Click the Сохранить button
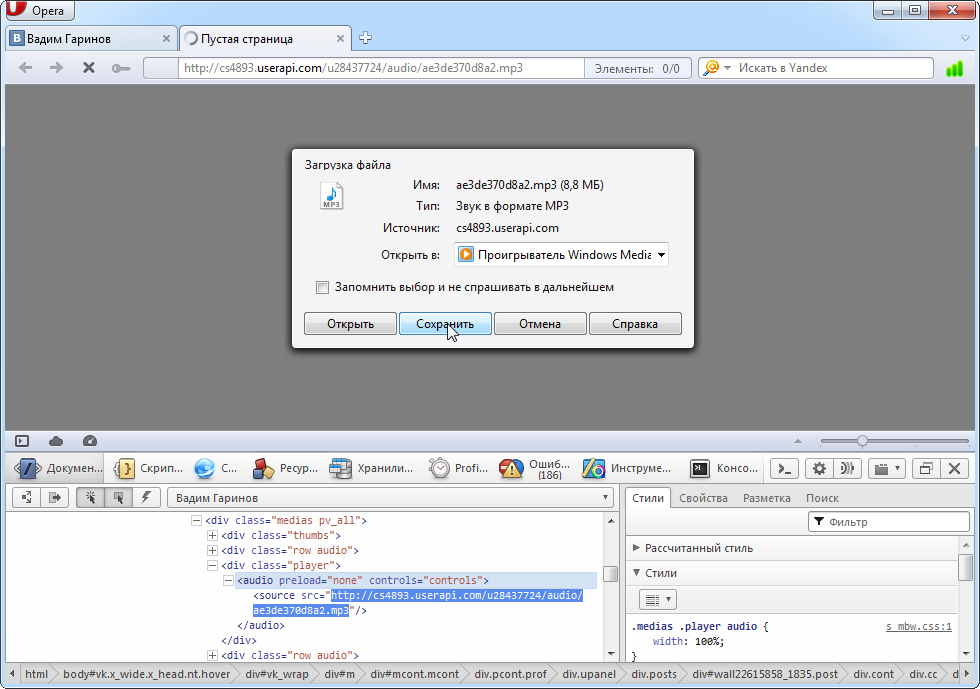The height and width of the screenshot is (689, 980). click(445, 324)
